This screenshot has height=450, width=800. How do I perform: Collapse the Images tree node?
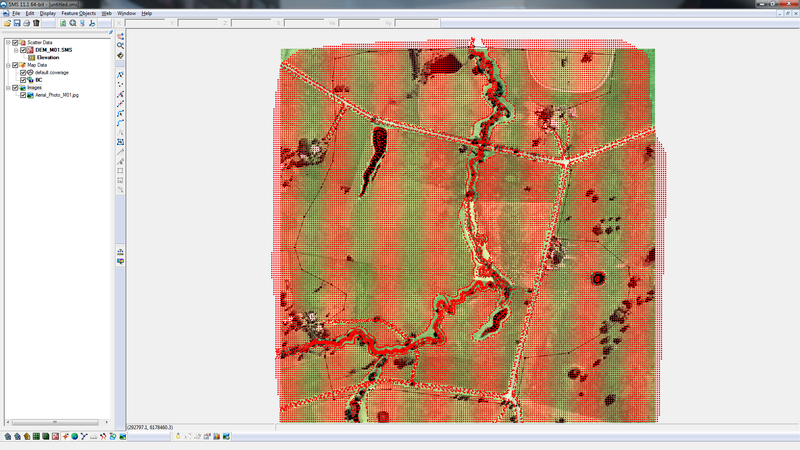click(7, 88)
